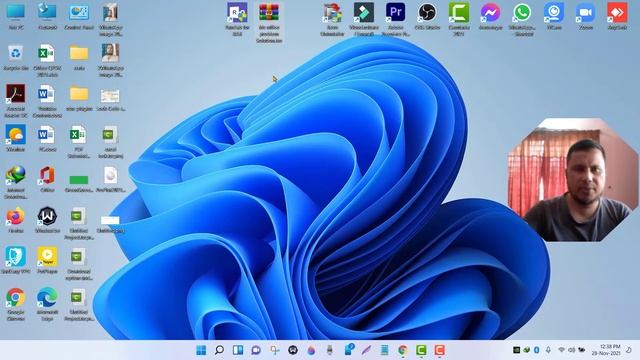Select the Word document beside Weather
Image resolution: width=640 pixels, height=360 pixels.
tap(47, 138)
